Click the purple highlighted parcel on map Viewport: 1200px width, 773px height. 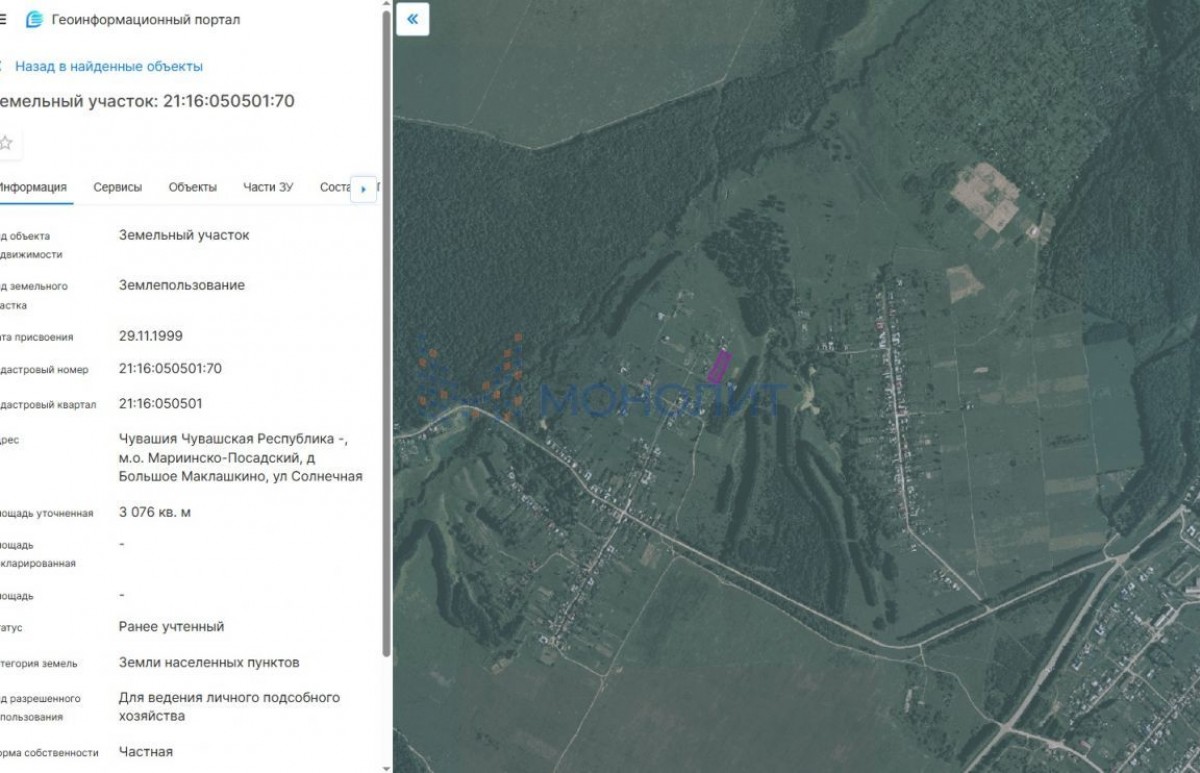[x=718, y=366]
